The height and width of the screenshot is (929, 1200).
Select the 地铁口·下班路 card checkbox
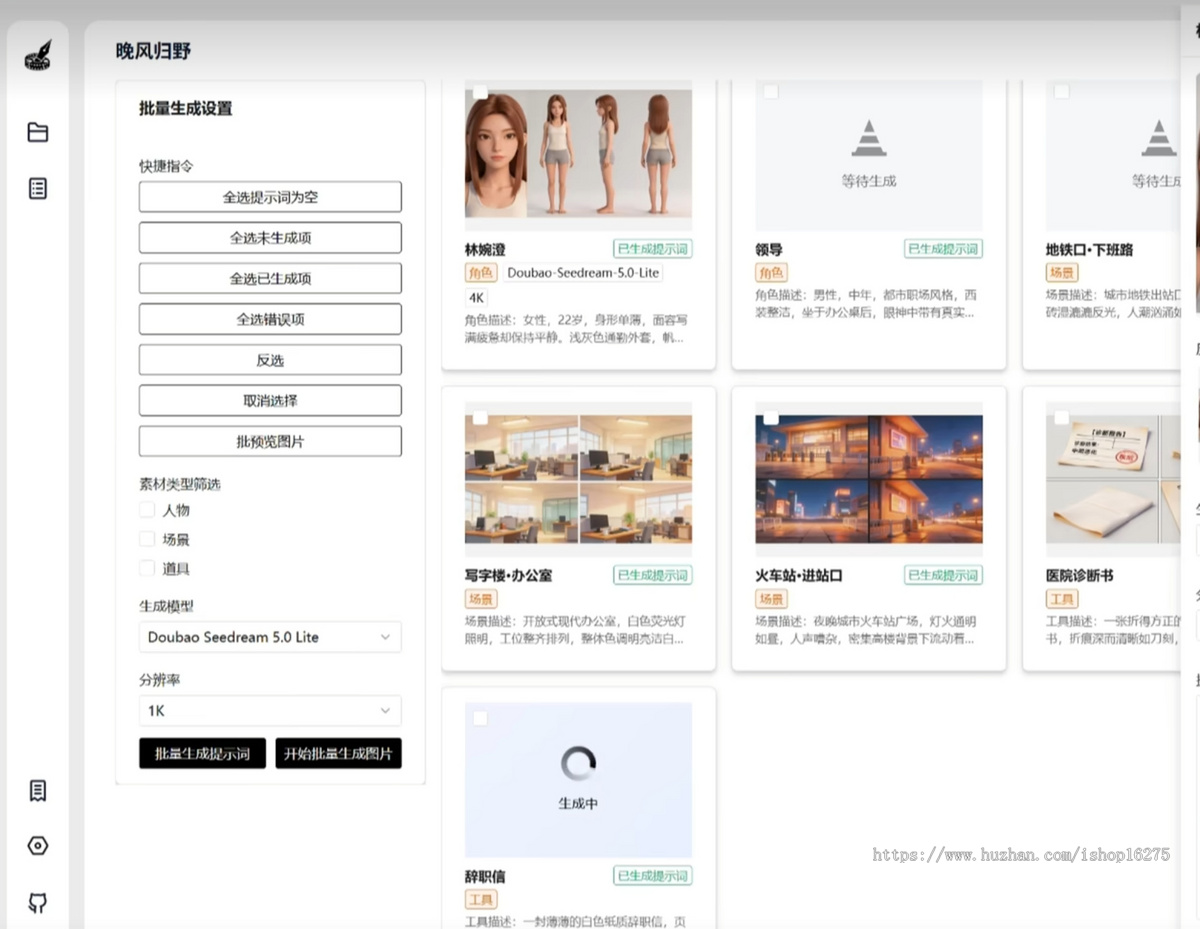pyautogui.click(x=1062, y=92)
